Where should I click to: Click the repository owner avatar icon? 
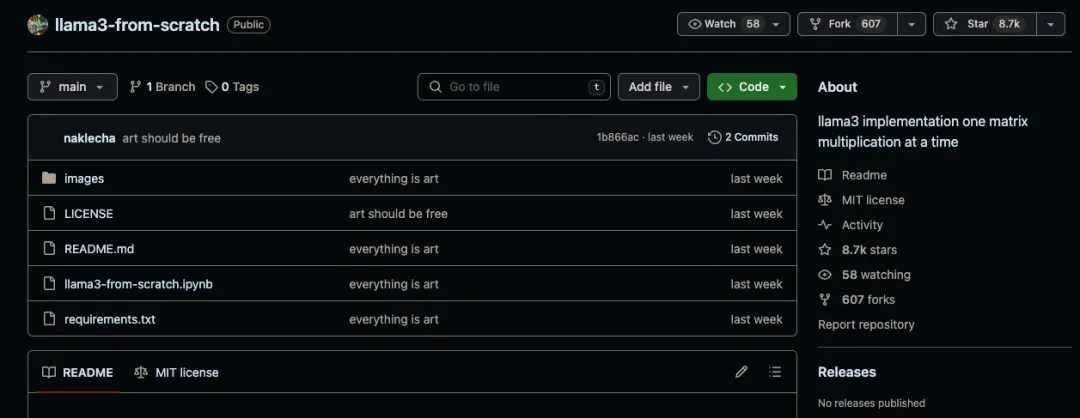(x=38, y=24)
